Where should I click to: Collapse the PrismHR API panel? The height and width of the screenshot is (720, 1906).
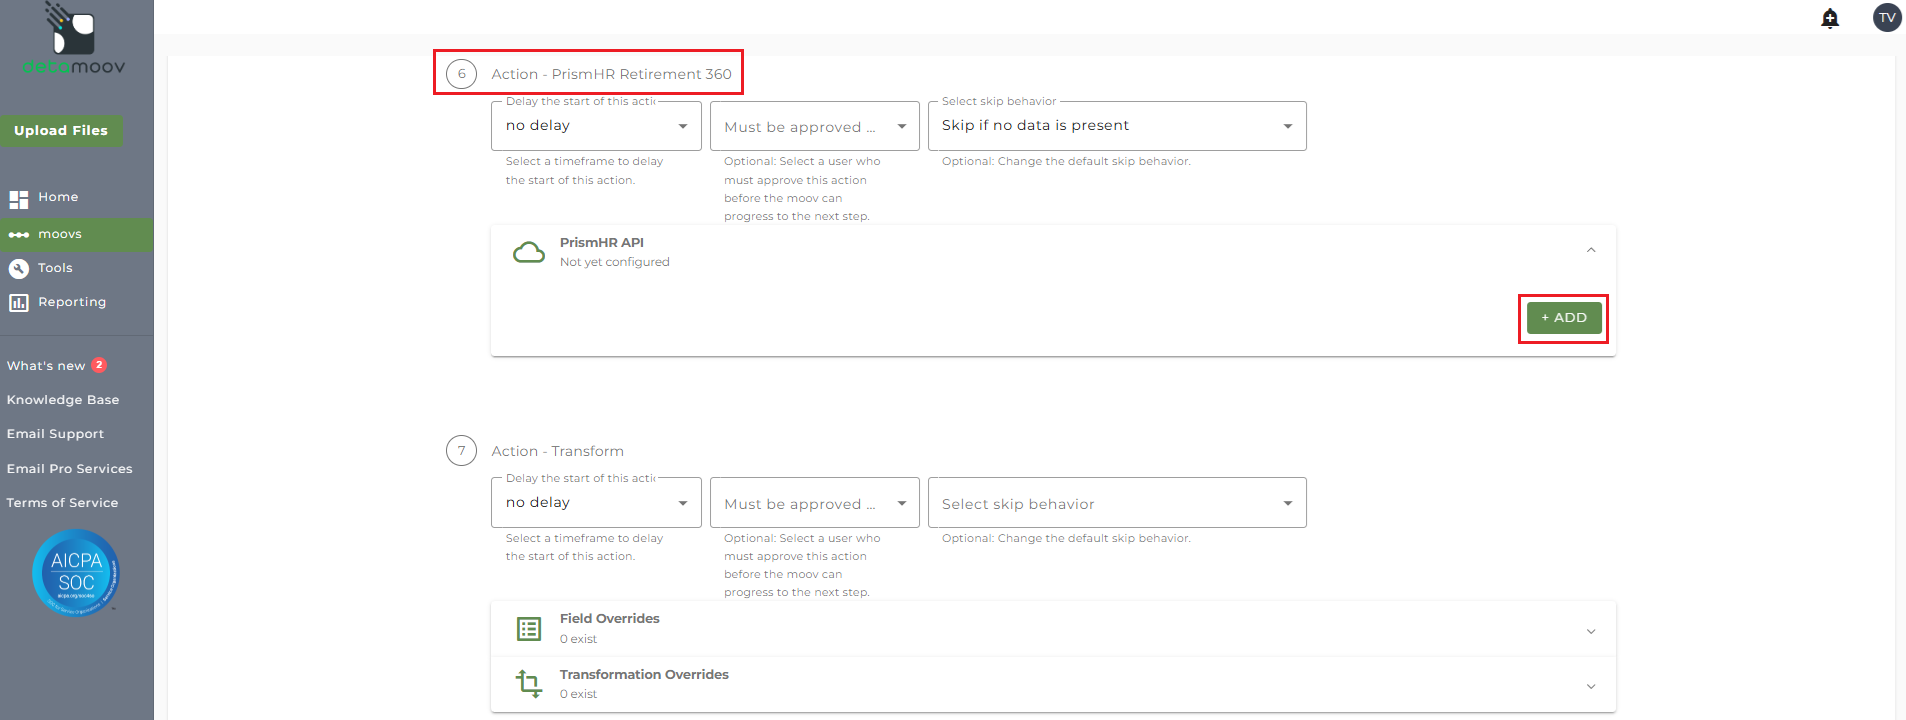pyautogui.click(x=1591, y=250)
